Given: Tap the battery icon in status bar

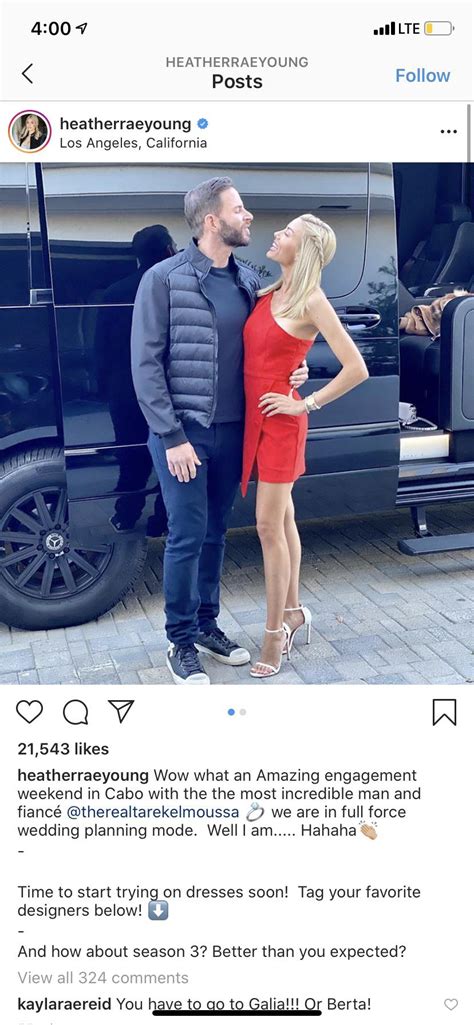Looking at the screenshot, I should coord(439,29).
